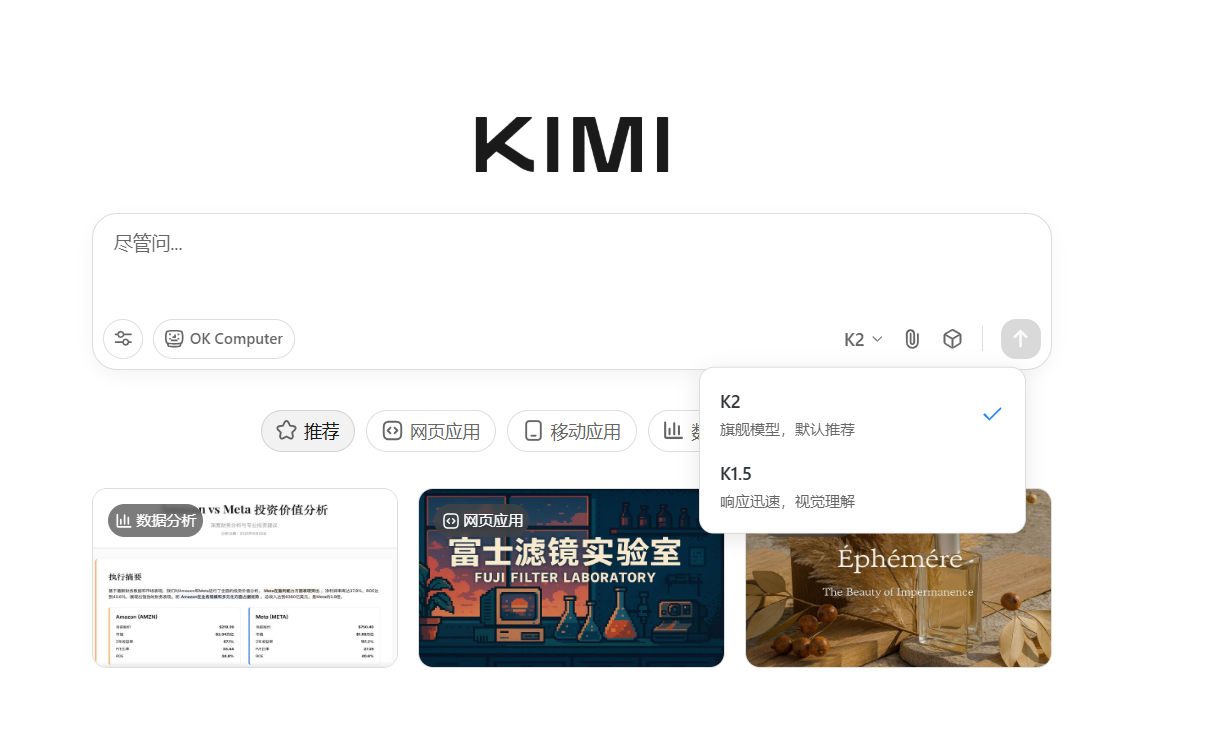The image size is (1205, 730).
Task: Click the OK Computer button
Action: [x=223, y=339]
